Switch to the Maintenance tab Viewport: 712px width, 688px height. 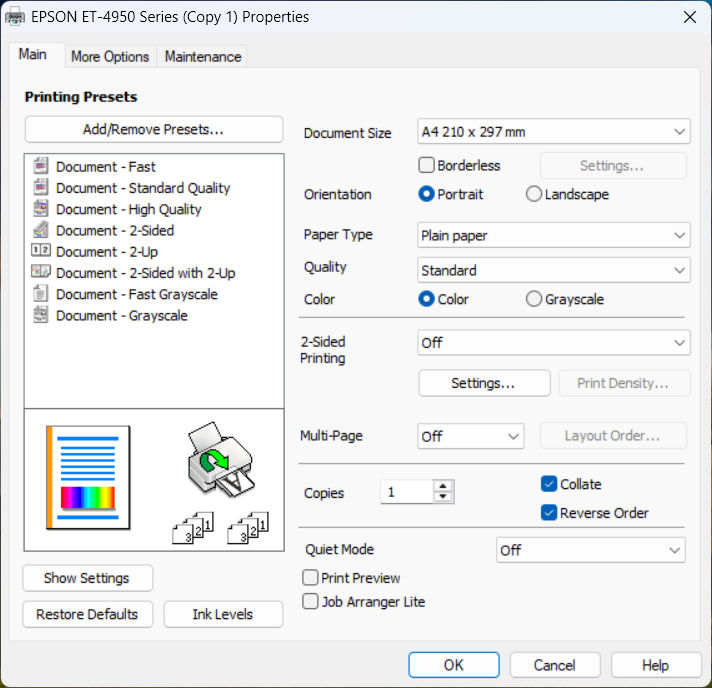[203, 57]
